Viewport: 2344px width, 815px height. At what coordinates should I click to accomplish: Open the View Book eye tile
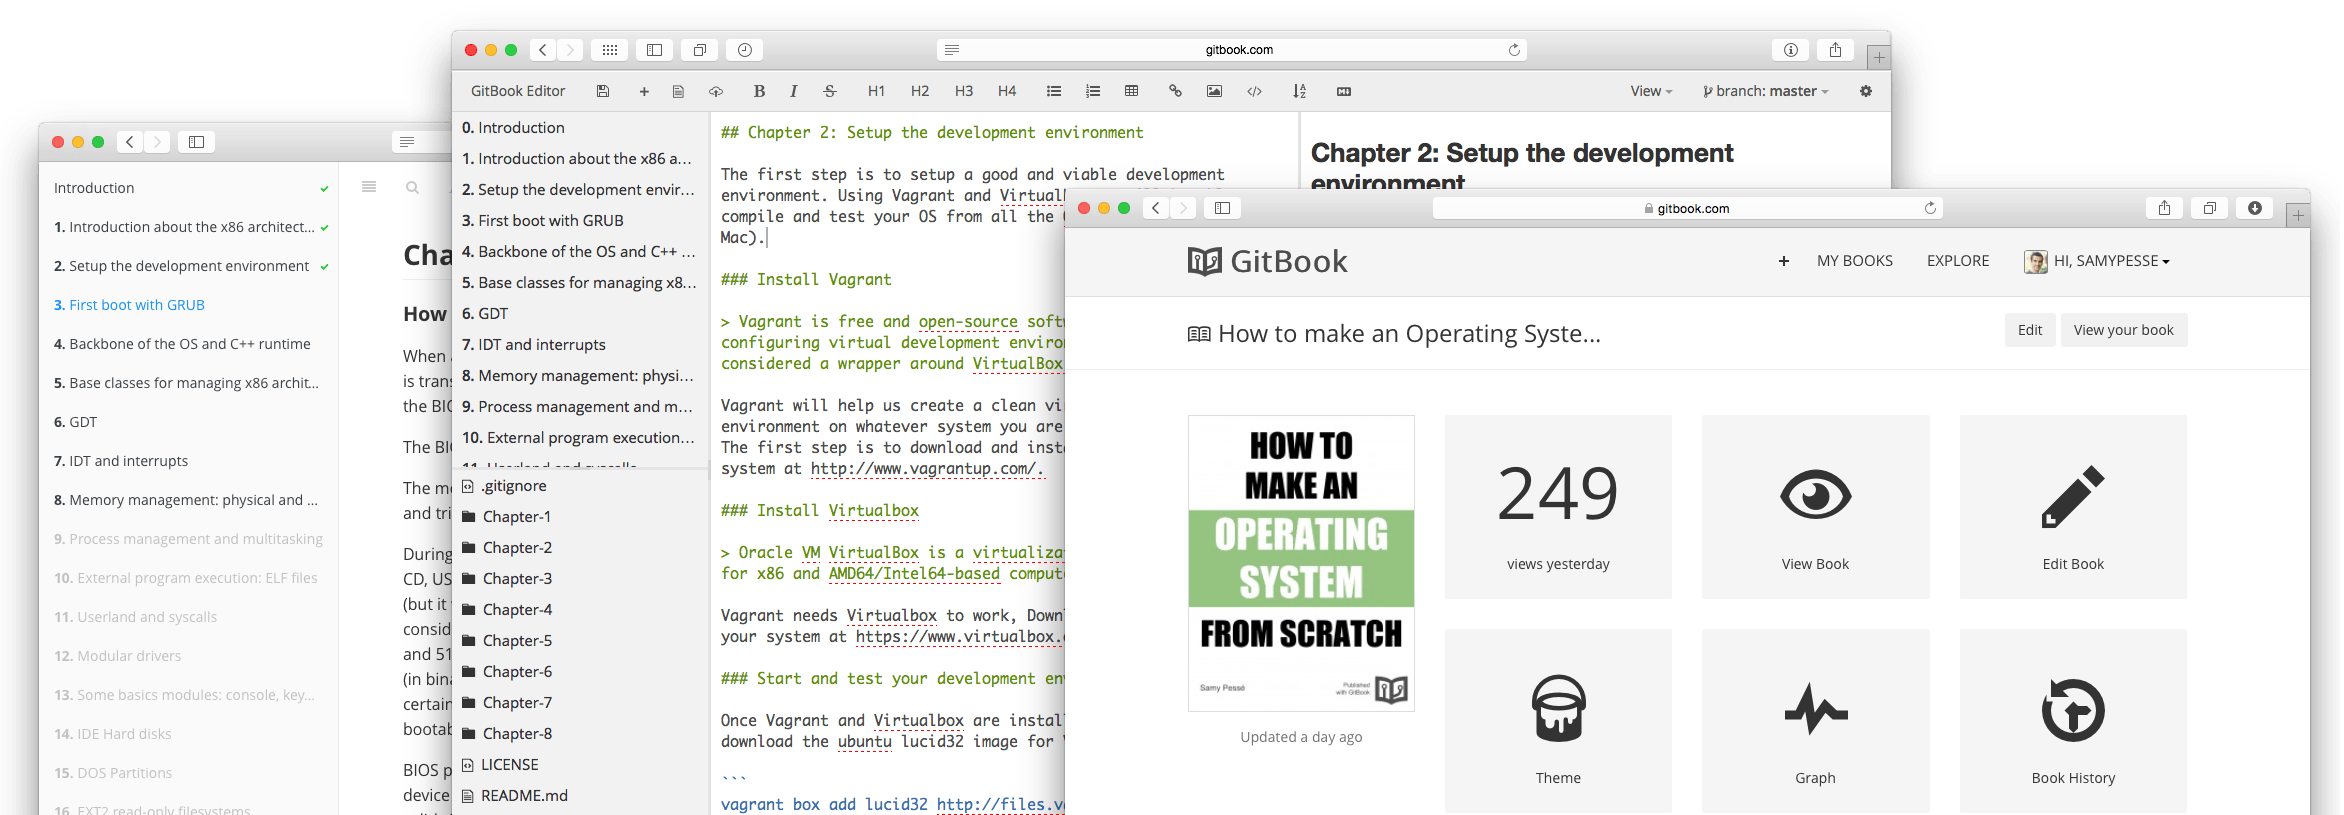pos(1815,507)
